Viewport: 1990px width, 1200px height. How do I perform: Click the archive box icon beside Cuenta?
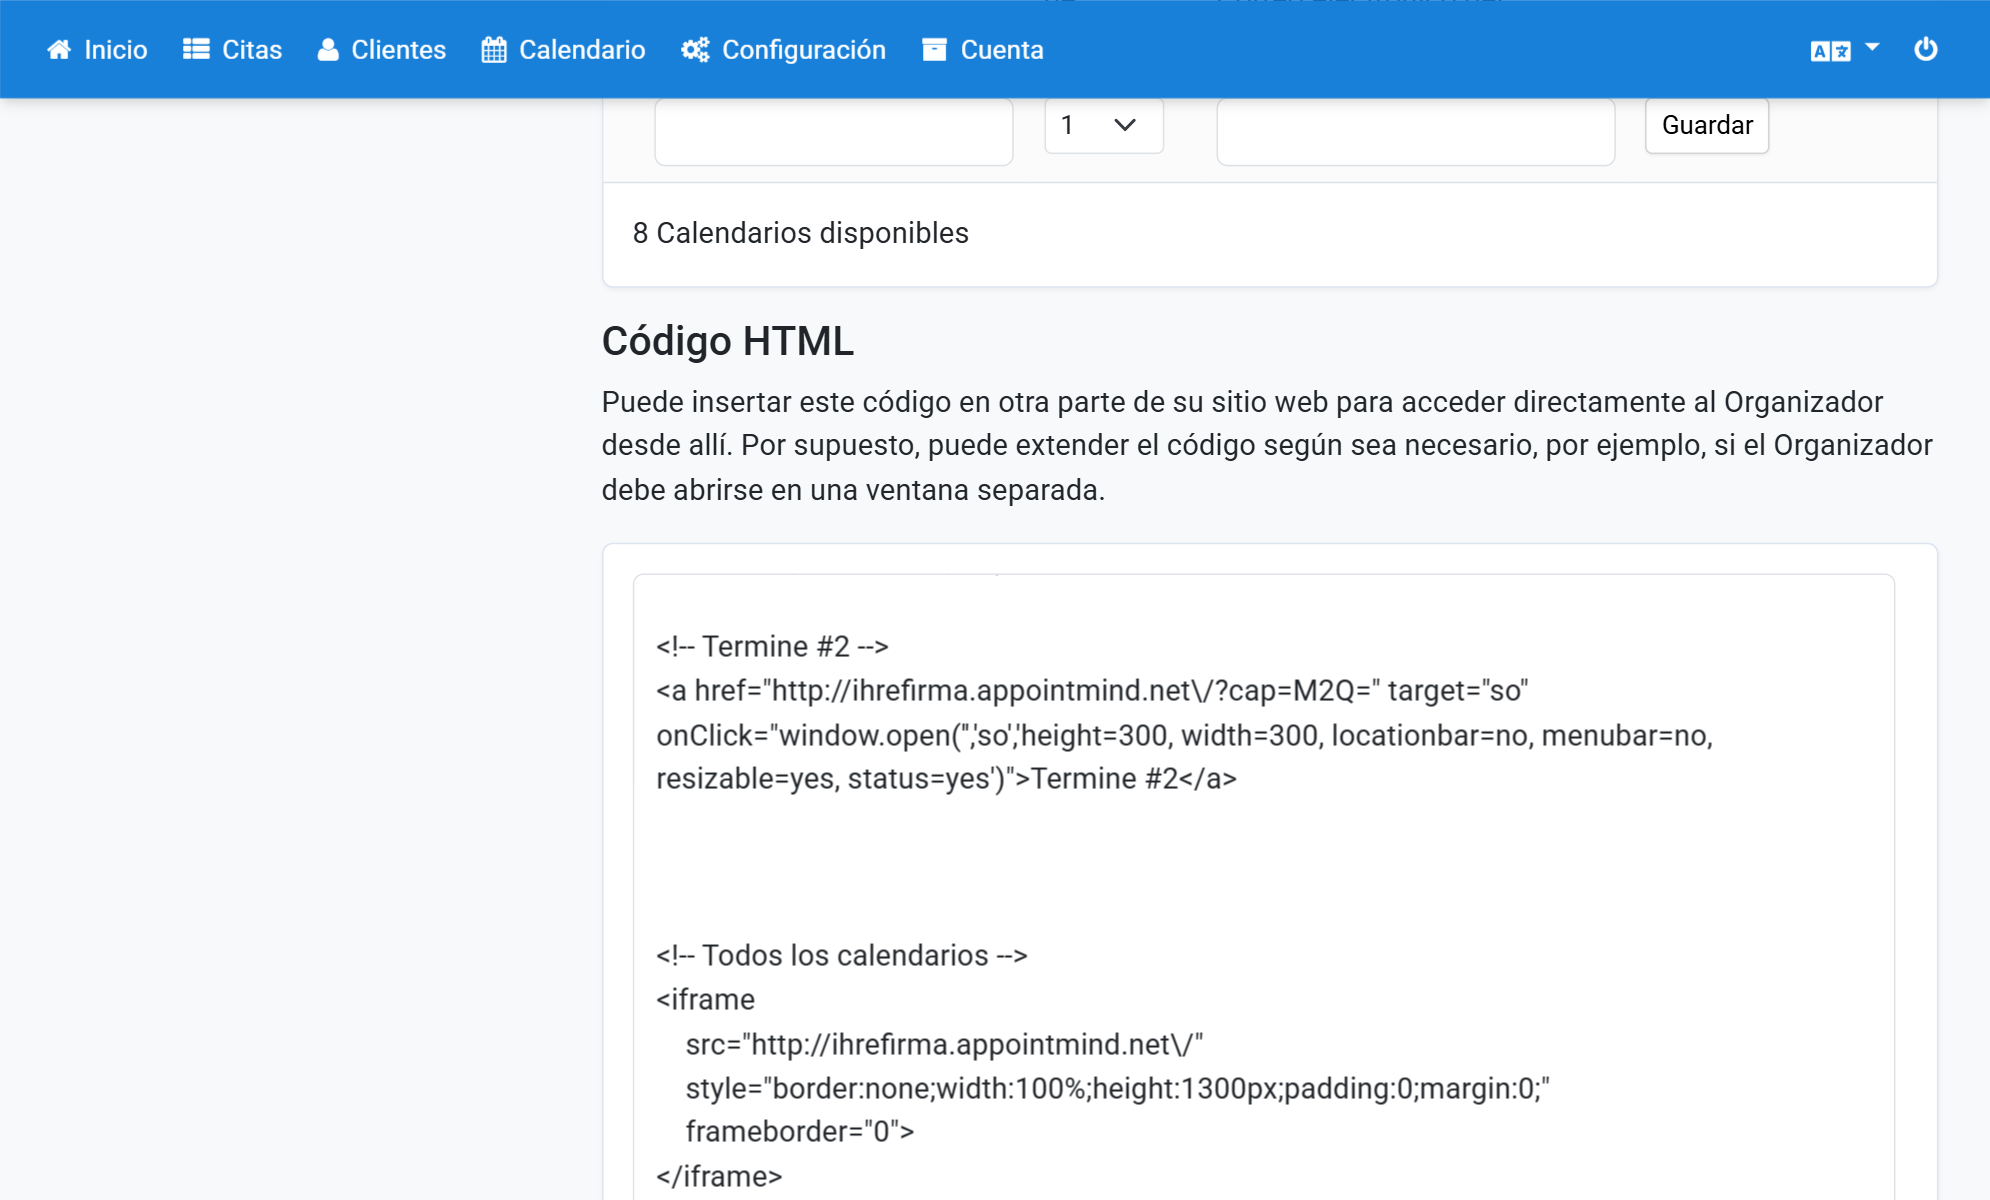pyautogui.click(x=934, y=50)
